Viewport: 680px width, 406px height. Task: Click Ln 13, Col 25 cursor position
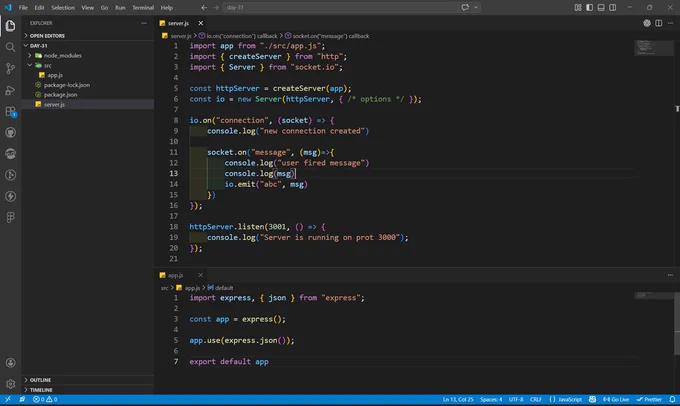(x=458, y=399)
